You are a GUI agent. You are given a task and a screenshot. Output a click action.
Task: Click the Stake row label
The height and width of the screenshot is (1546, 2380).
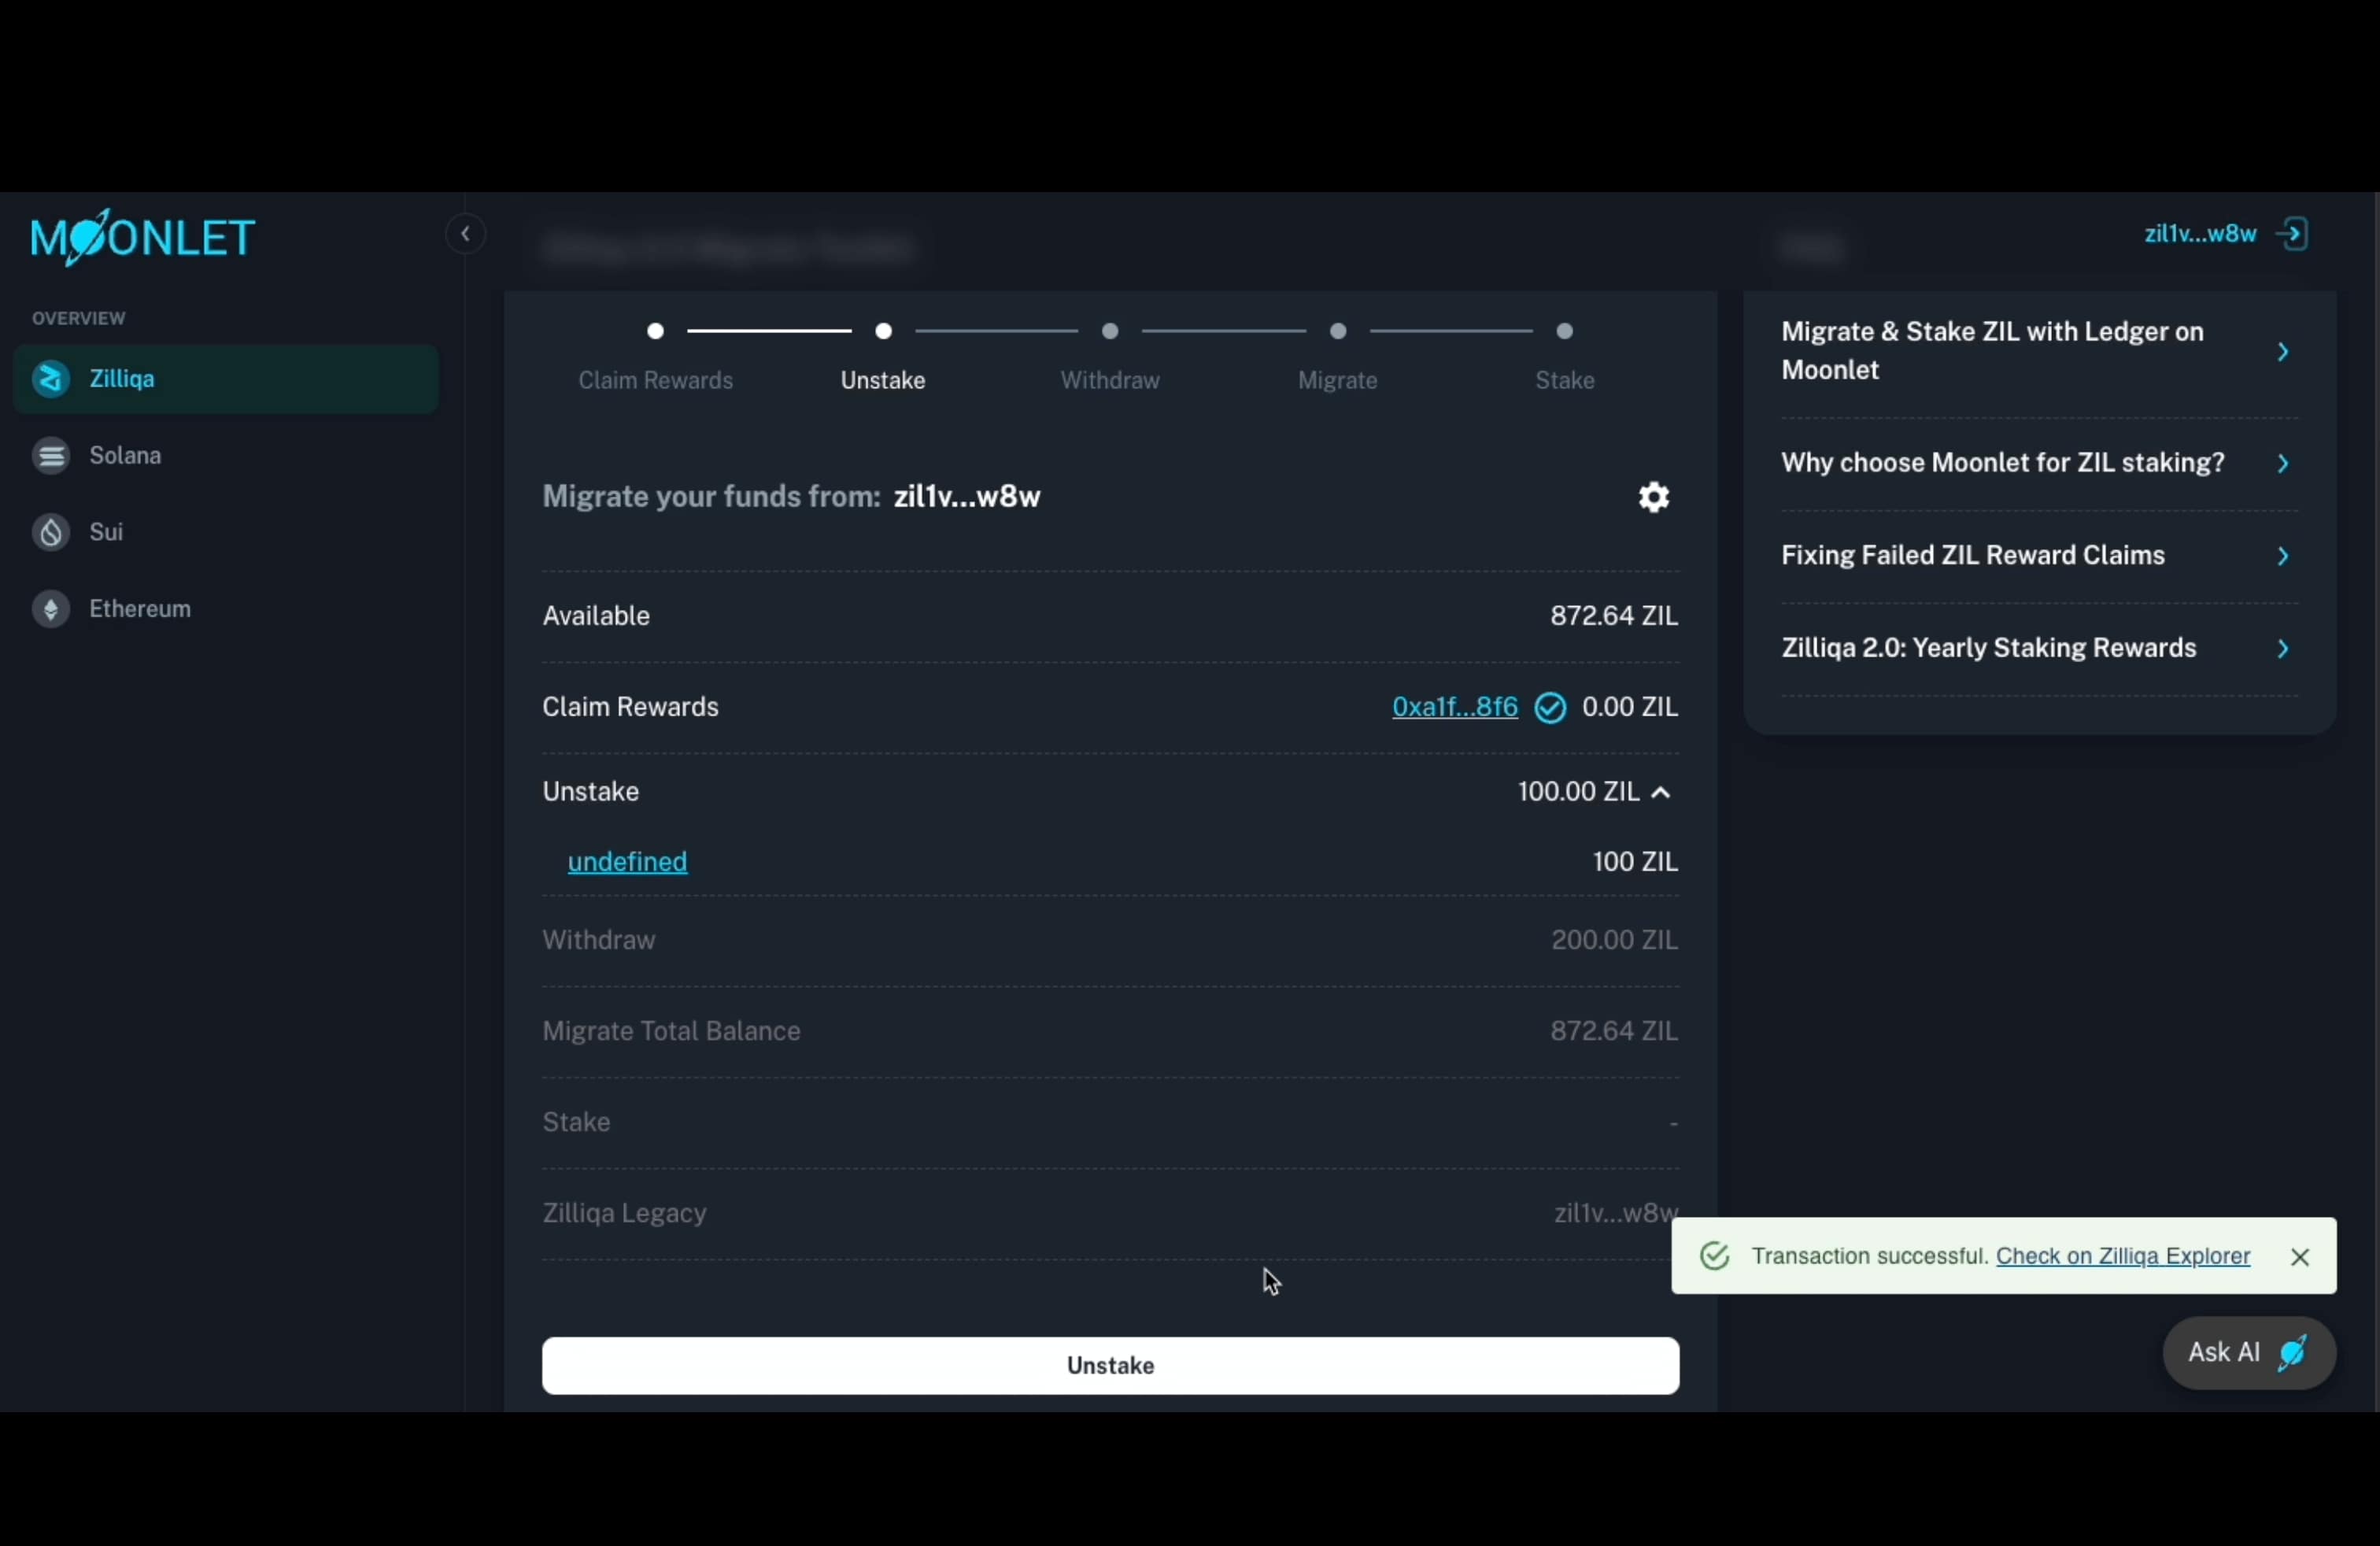[577, 1122]
